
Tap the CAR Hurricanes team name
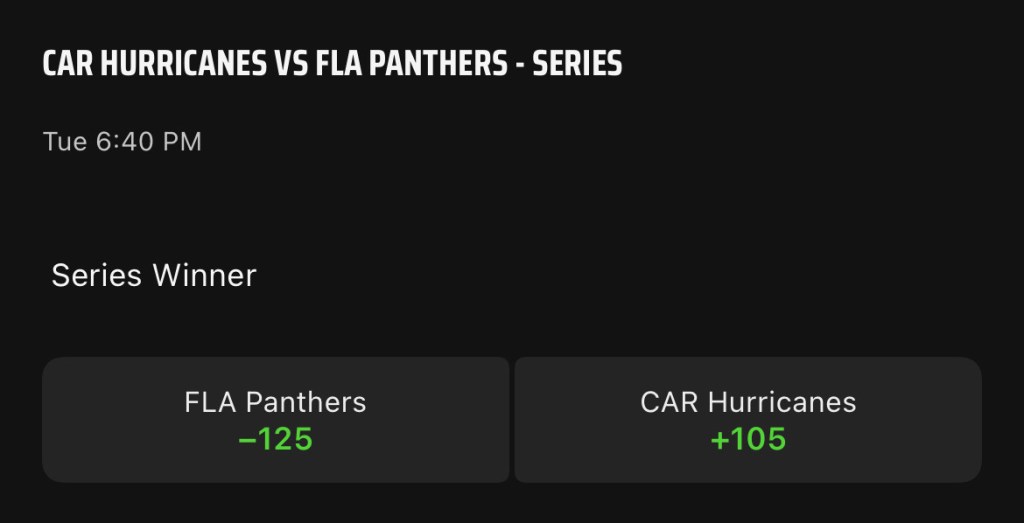[748, 402]
